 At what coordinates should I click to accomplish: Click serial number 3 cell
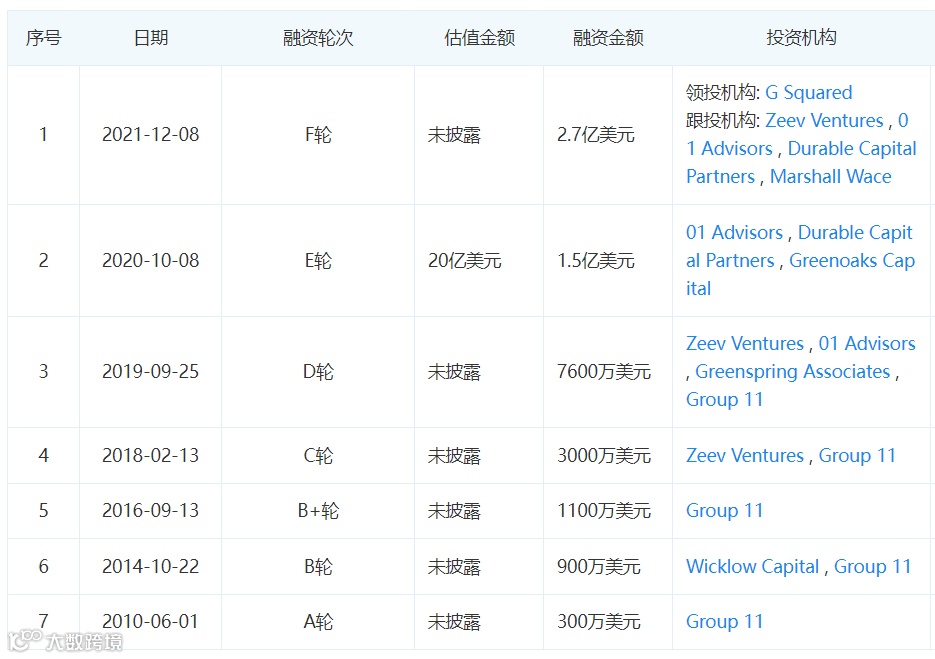pyautogui.click(x=43, y=372)
